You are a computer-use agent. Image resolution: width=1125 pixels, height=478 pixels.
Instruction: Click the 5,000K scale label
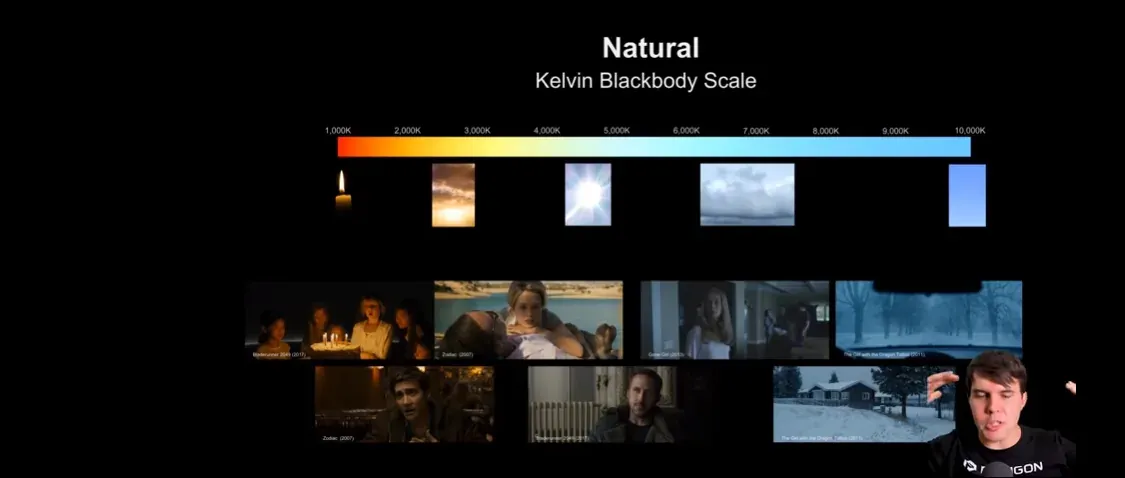[x=616, y=131]
